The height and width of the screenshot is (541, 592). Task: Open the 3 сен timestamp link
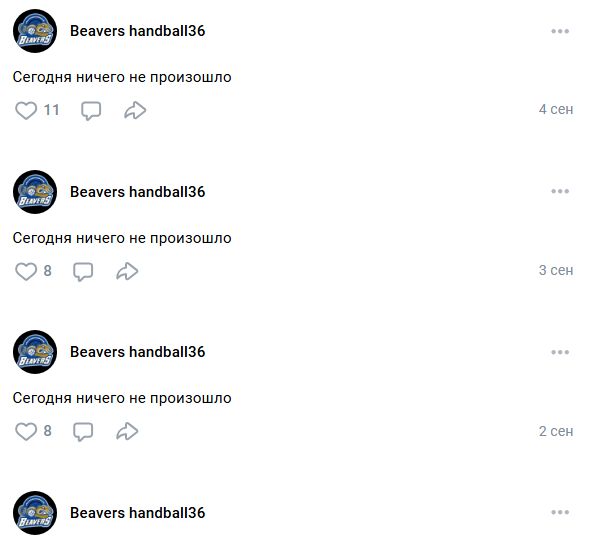(556, 270)
